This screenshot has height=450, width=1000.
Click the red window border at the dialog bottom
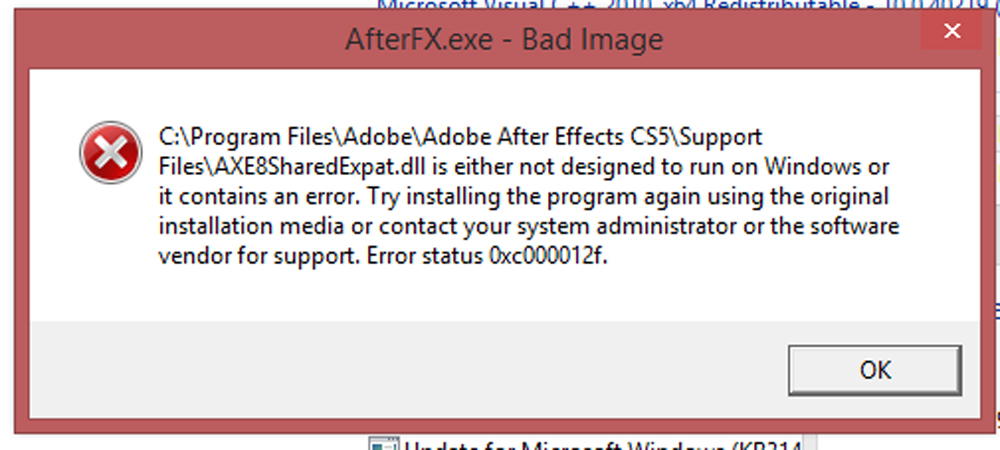[x=497, y=426]
